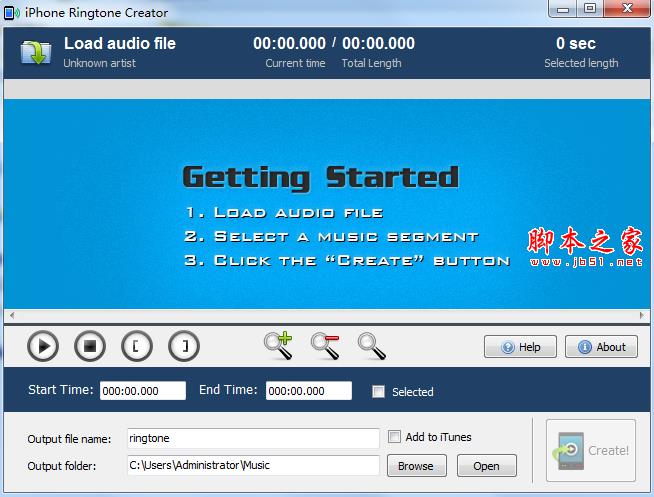654x497 pixels.
Task: Enable the Add to iTunes checkbox
Action: tap(394, 437)
